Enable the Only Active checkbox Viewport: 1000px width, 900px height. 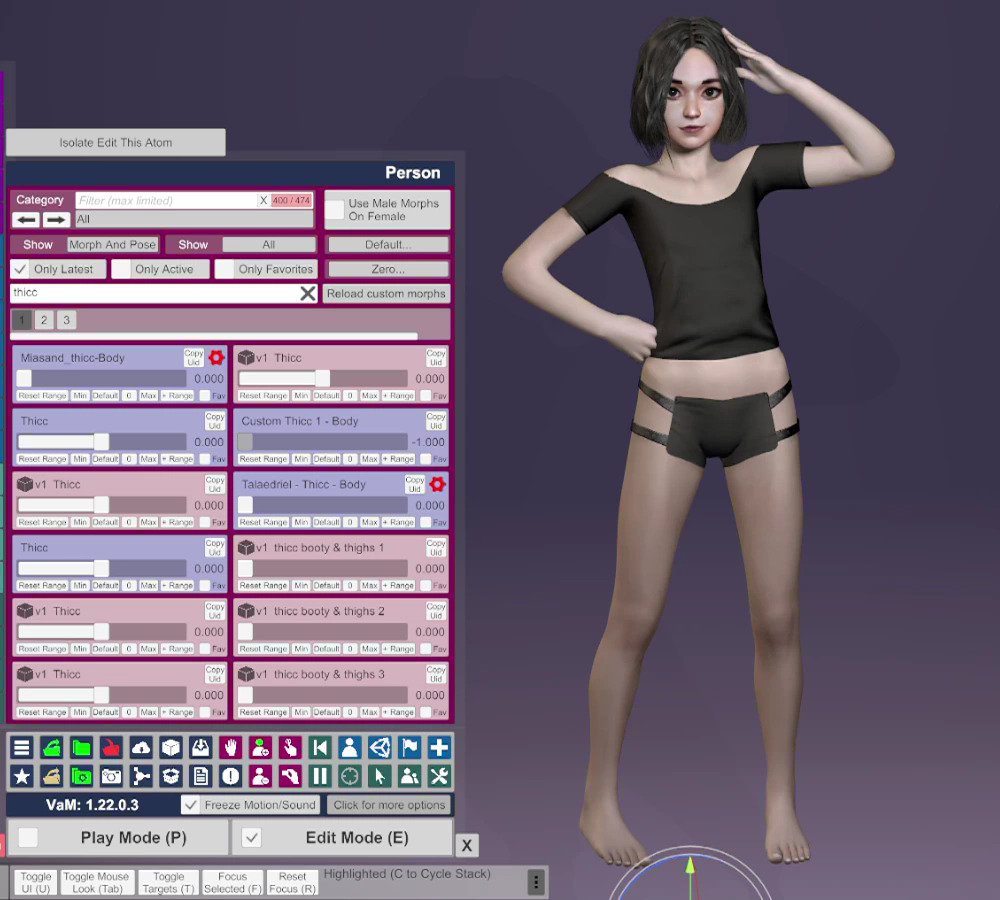(x=121, y=269)
